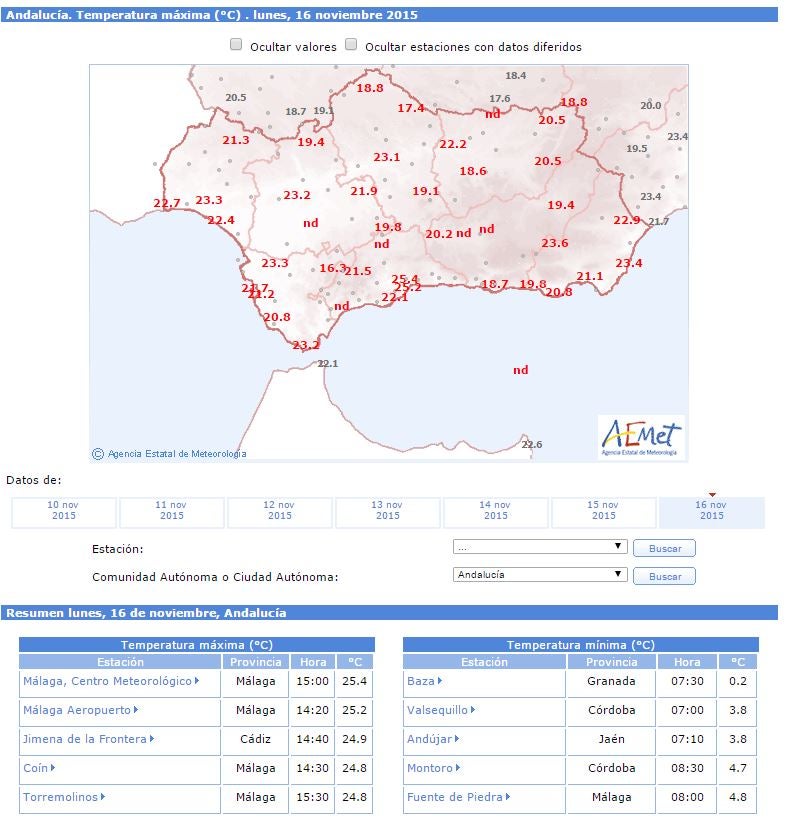
Task: Open the Jimena de la Frontera station link
Action: [85, 739]
